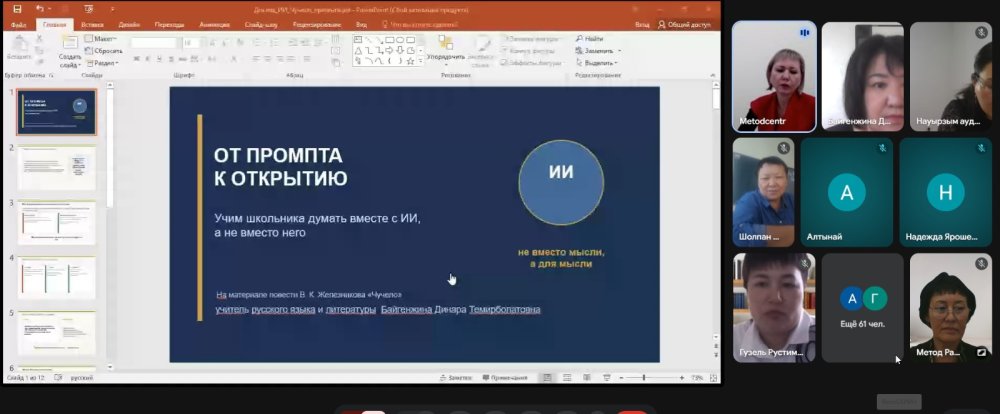Switch to the Рецензирование tab
The width and height of the screenshot is (1000, 414).
point(317,24)
